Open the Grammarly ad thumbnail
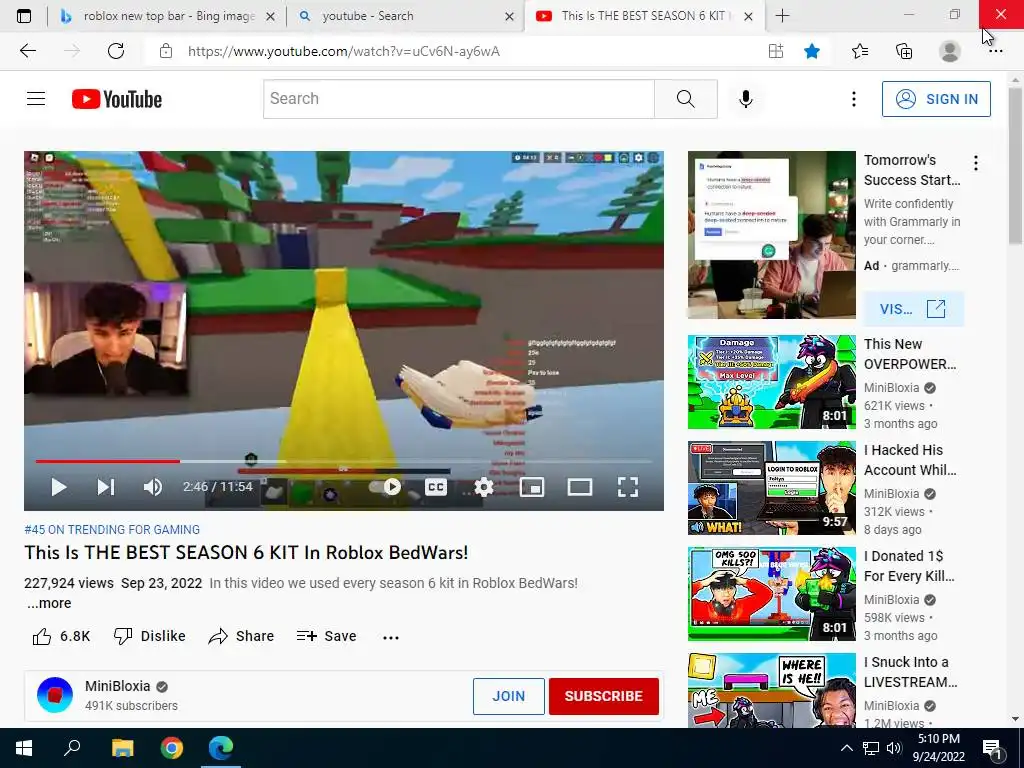 point(771,234)
